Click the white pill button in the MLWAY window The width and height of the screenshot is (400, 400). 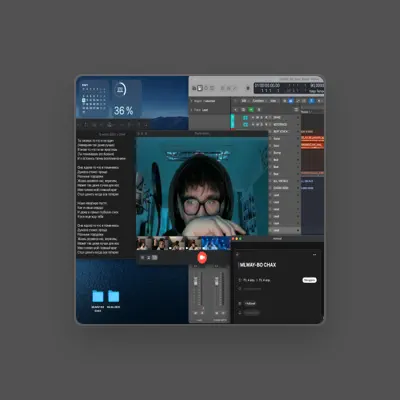(x=309, y=280)
